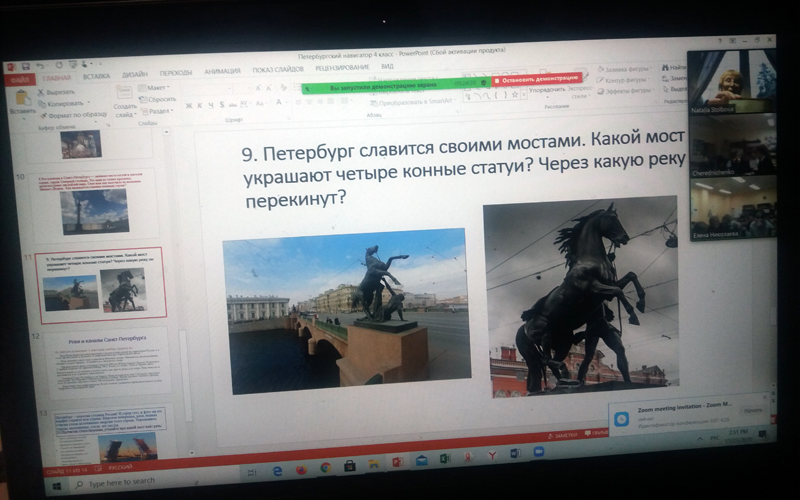This screenshot has height=500, width=800.
Task: Switch to ВСТАВКА tab
Action: (96, 76)
